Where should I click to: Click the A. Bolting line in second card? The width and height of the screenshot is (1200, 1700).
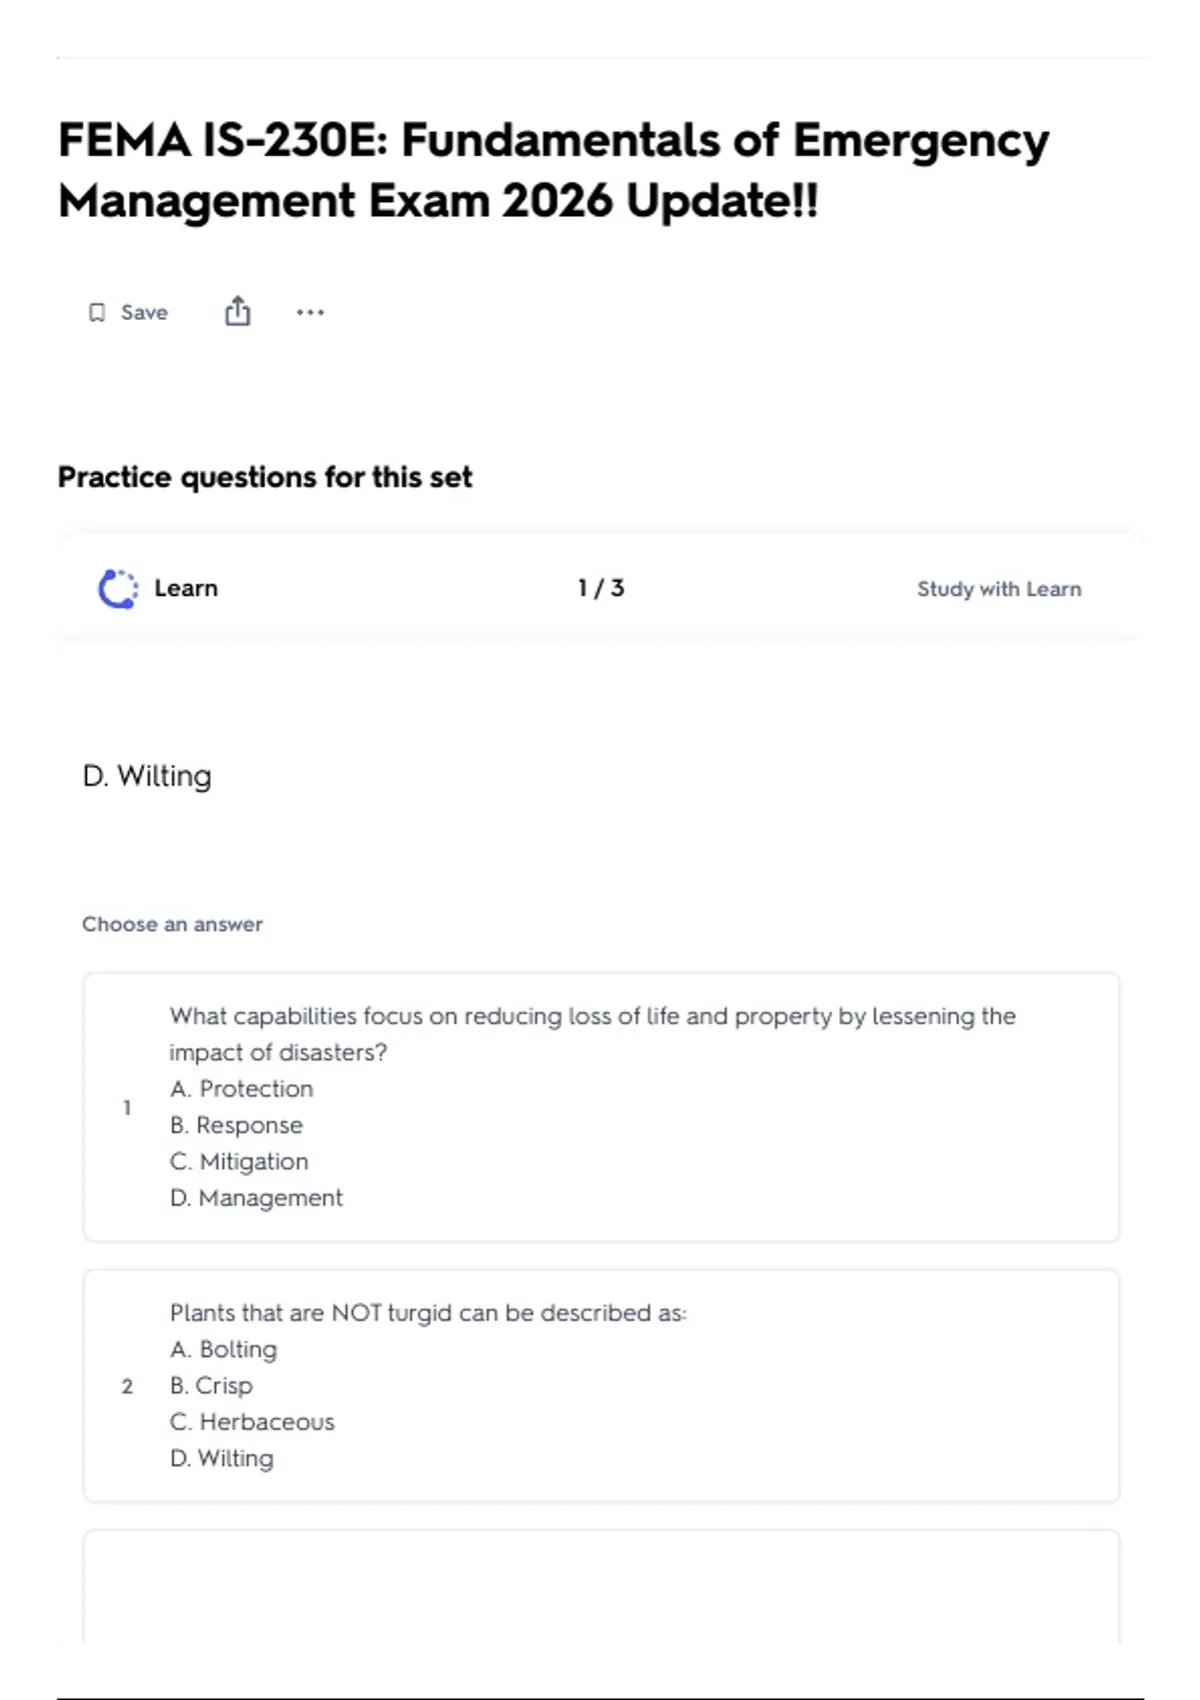[223, 1350]
